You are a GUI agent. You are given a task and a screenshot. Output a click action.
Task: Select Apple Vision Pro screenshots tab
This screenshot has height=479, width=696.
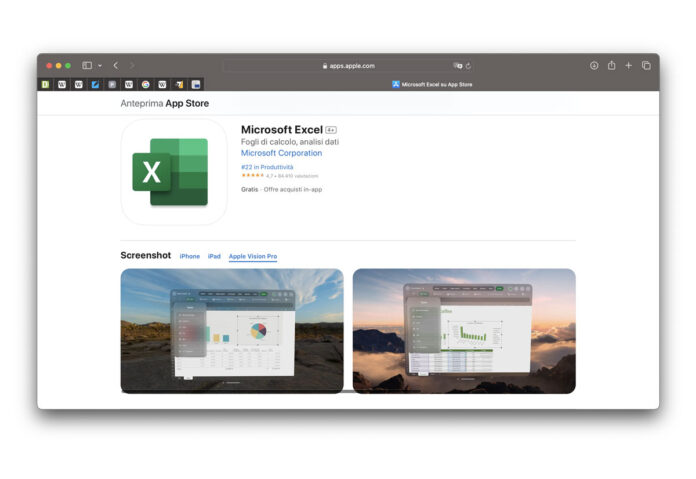[x=253, y=256]
